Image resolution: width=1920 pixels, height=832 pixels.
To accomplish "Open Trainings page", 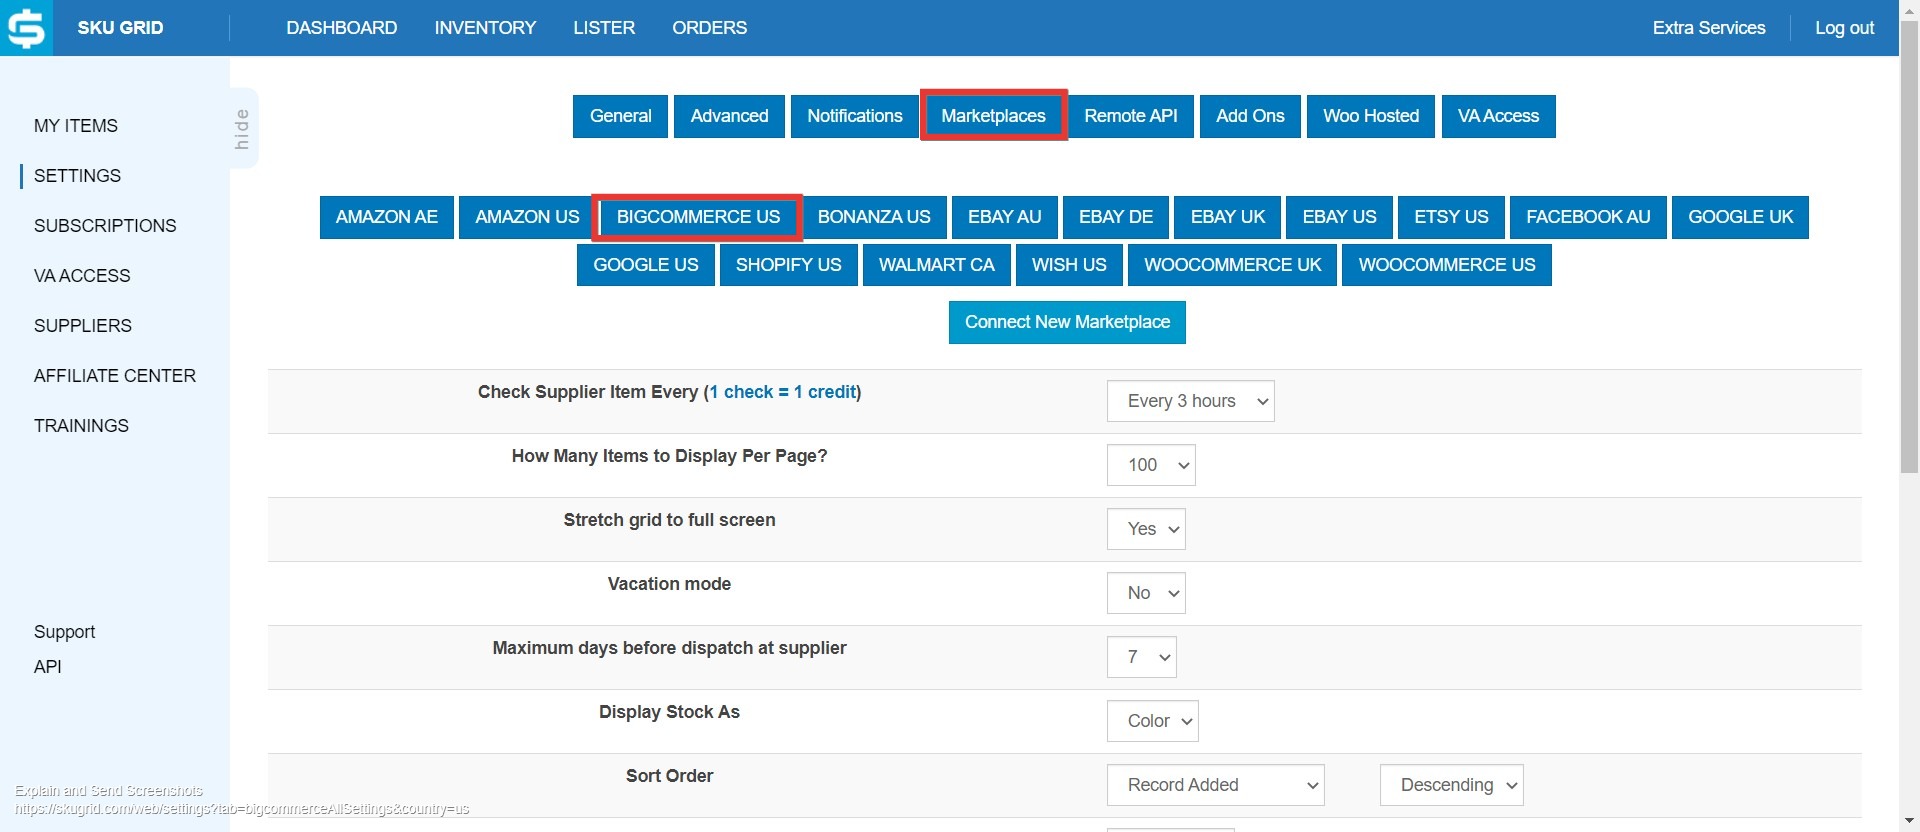I will (81, 426).
